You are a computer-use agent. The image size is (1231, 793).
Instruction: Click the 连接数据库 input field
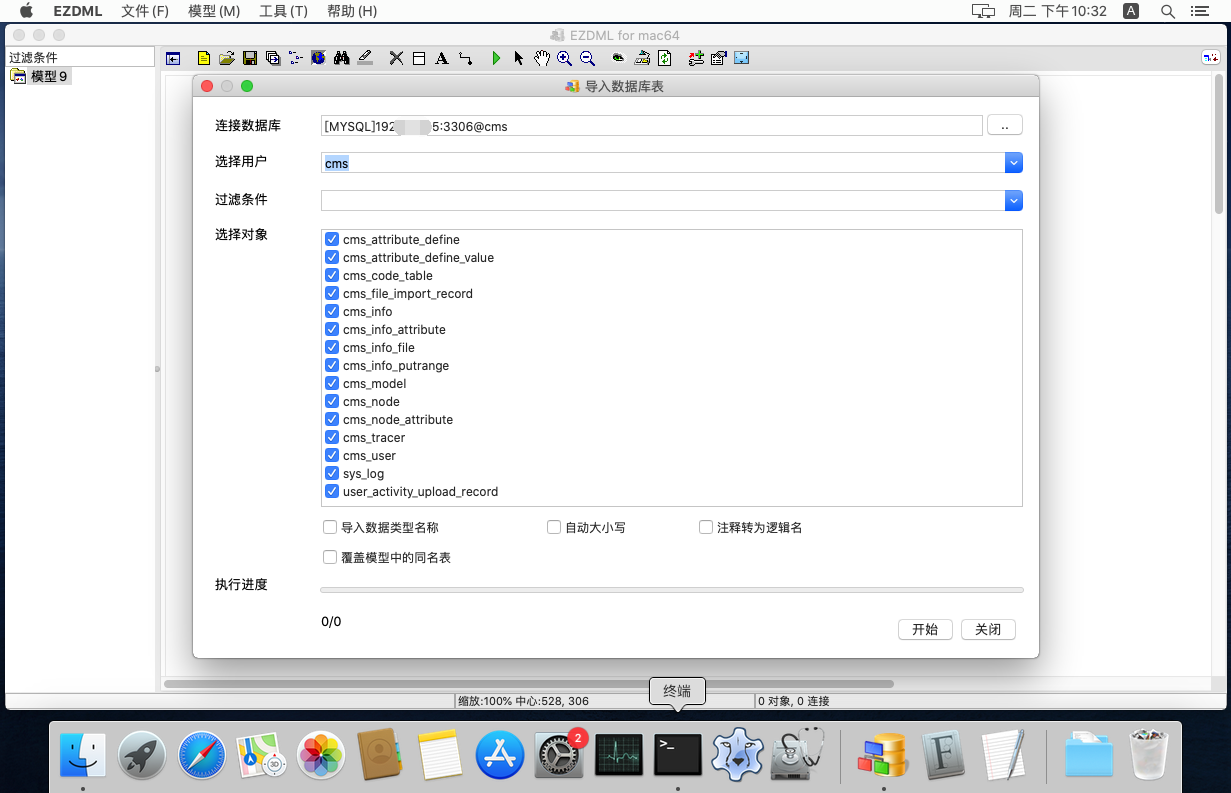(x=652, y=125)
